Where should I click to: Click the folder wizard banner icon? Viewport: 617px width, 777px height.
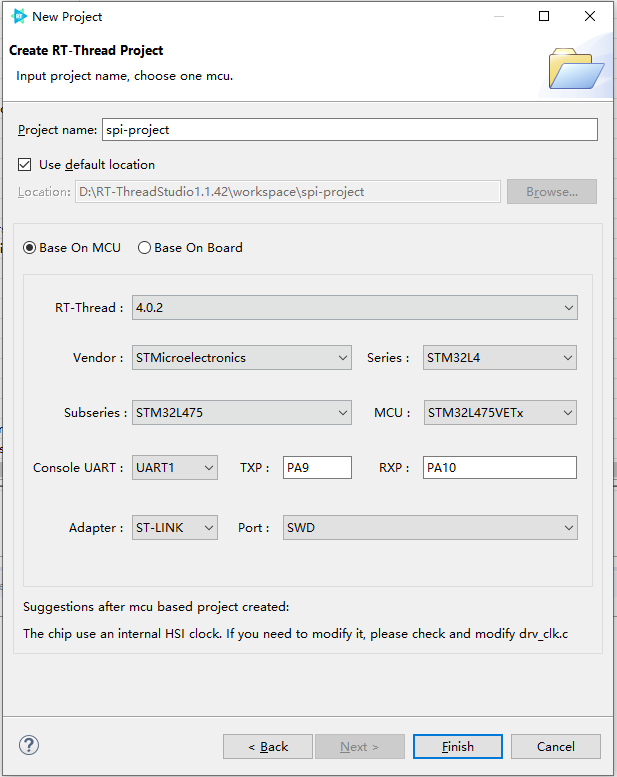click(x=576, y=68)
